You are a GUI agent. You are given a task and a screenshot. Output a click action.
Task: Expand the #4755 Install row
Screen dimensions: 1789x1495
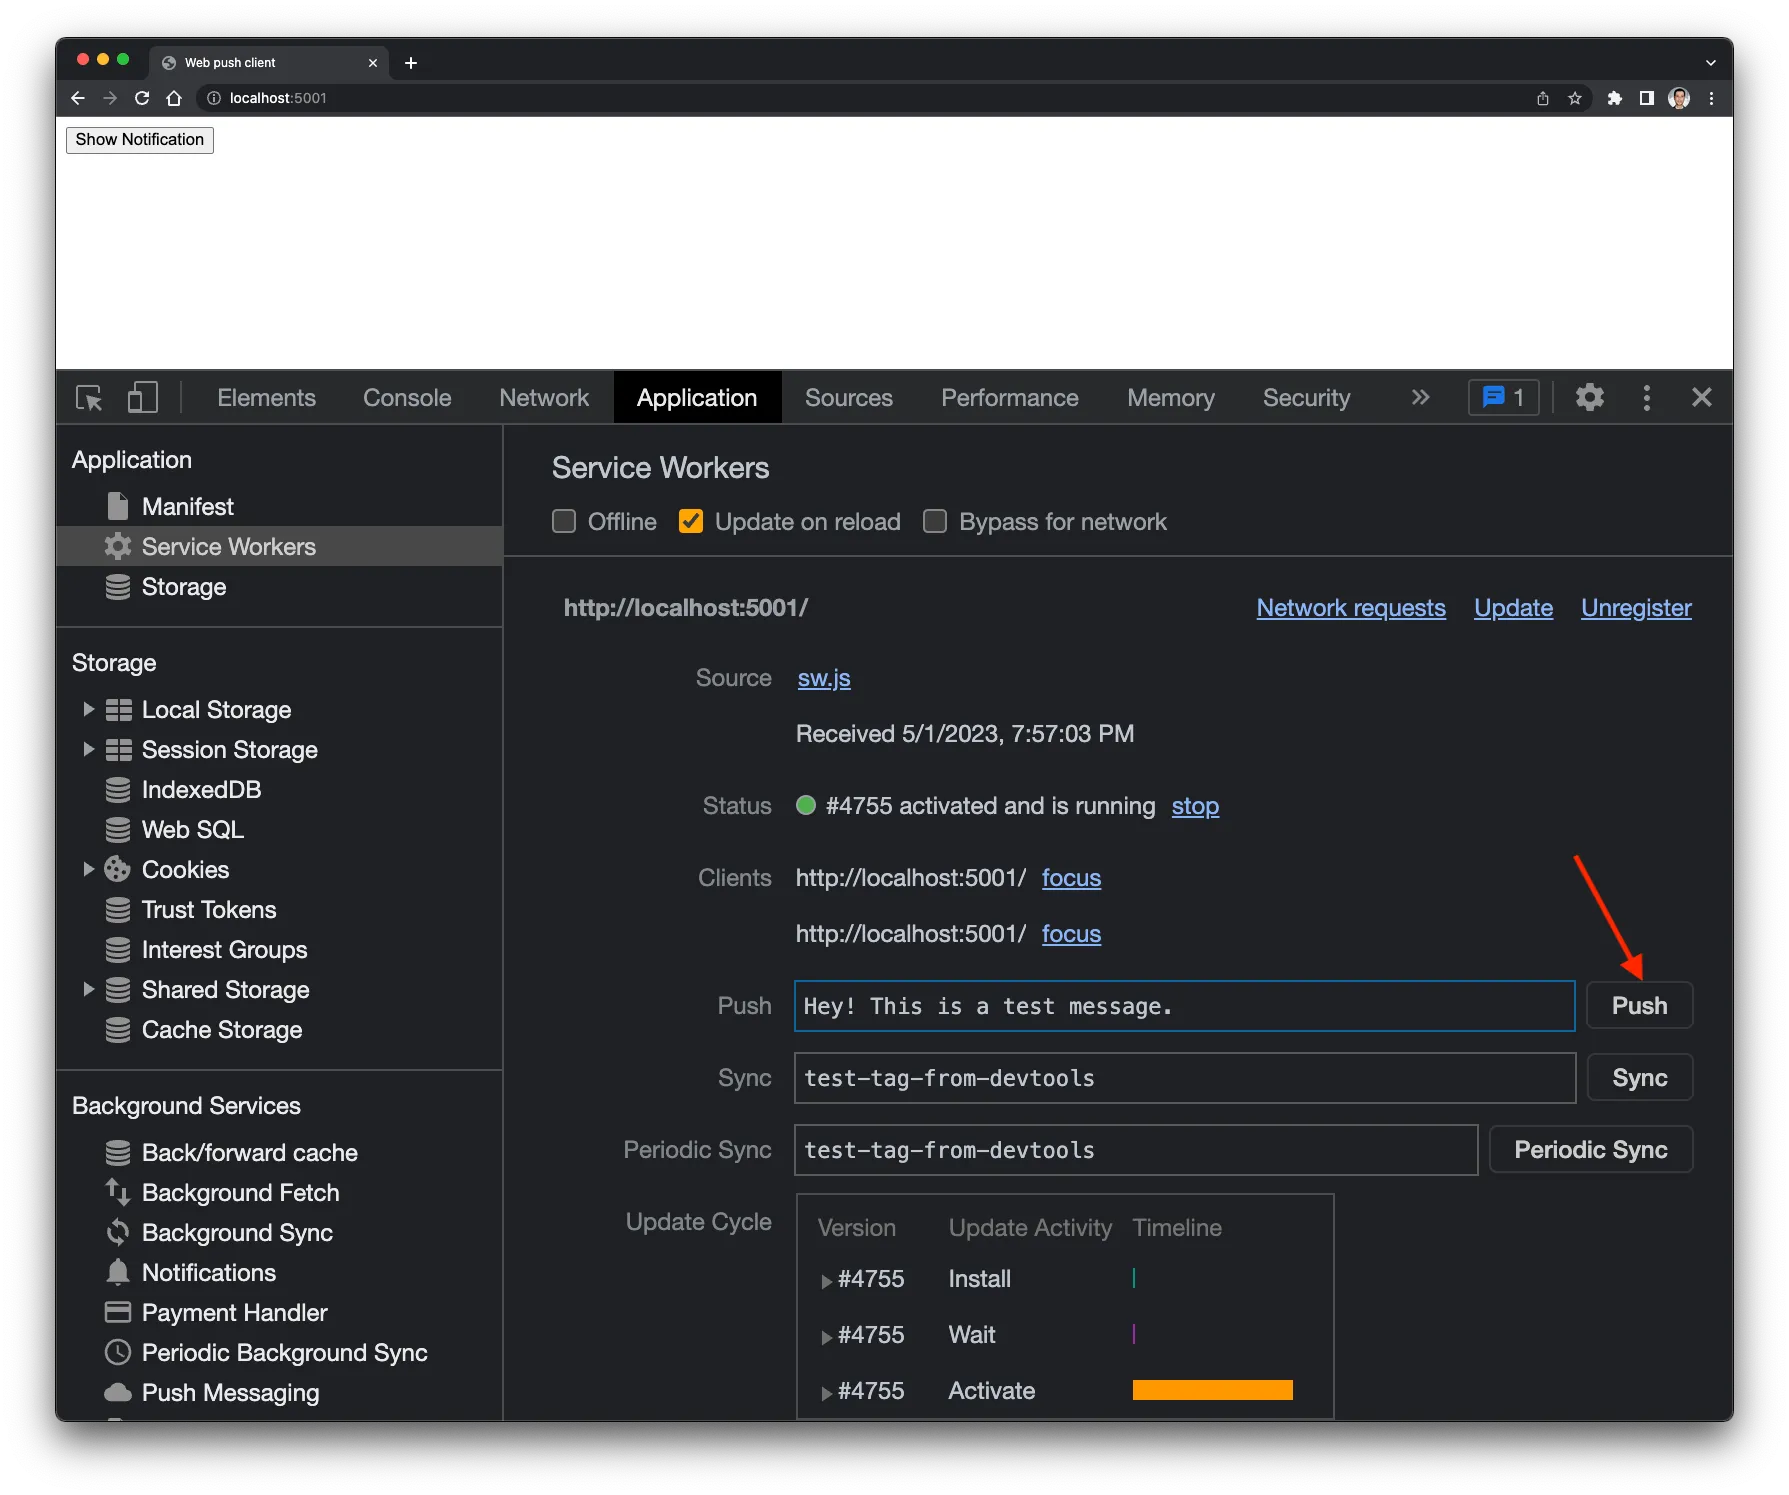(x=826, y=1281)
